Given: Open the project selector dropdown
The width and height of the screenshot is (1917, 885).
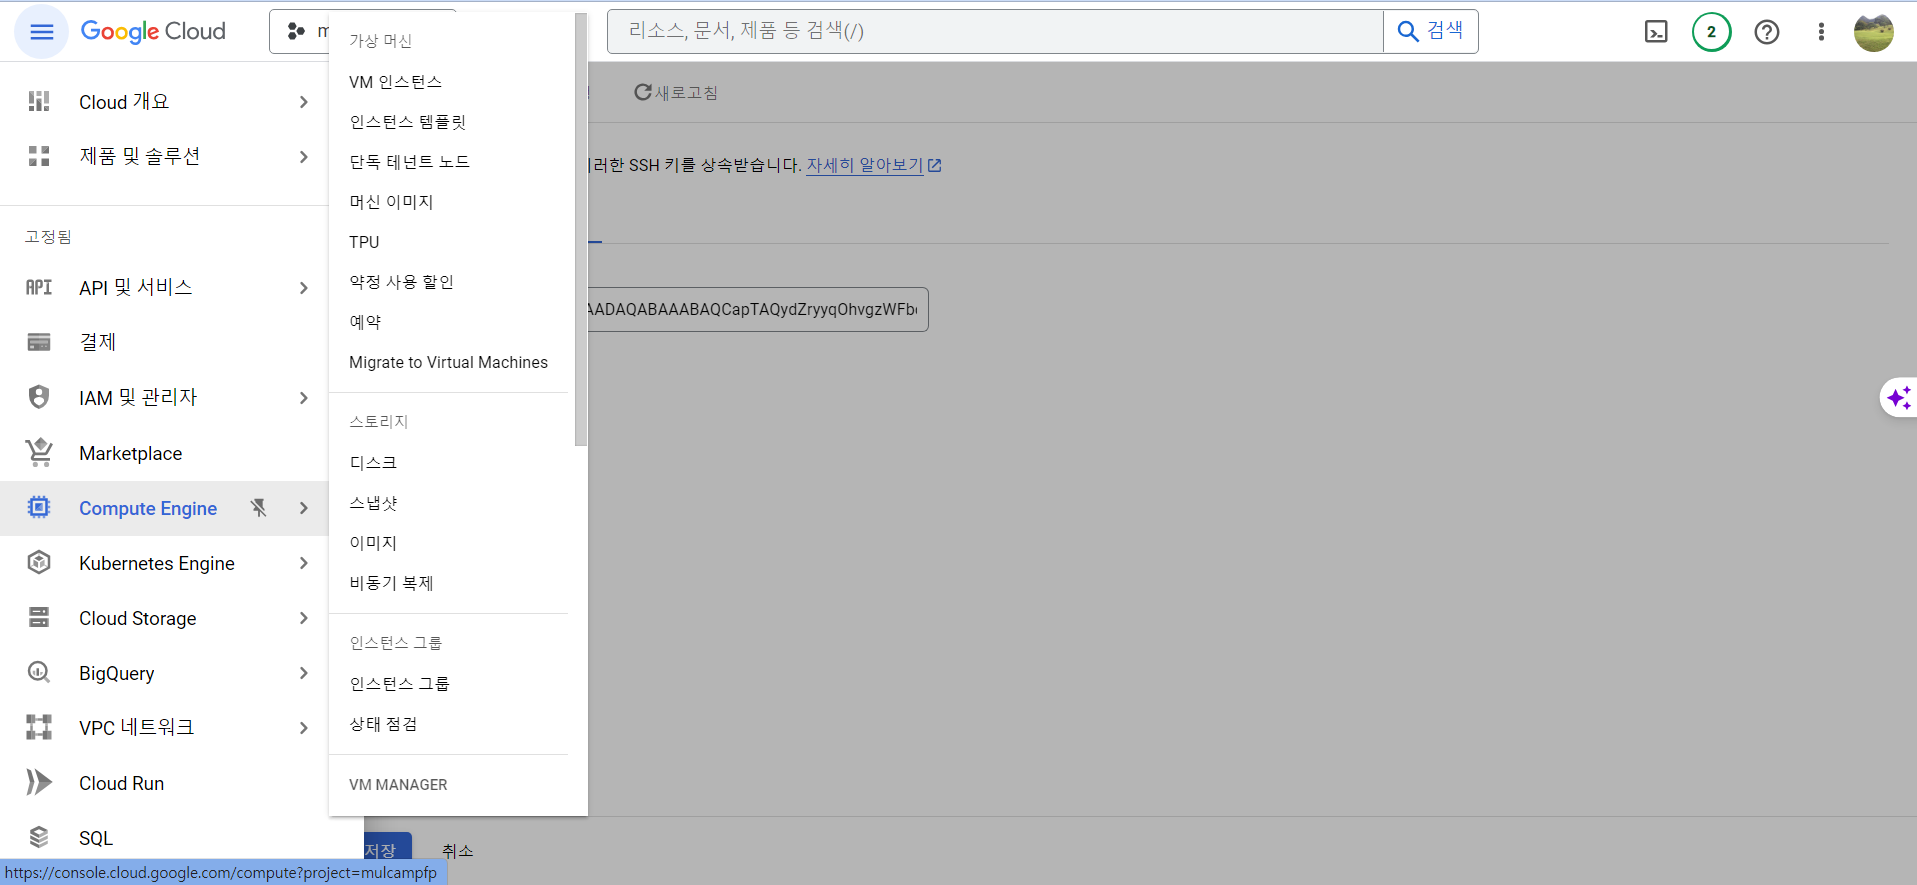Looking at the screenshot, I should (x=300, y=32).
